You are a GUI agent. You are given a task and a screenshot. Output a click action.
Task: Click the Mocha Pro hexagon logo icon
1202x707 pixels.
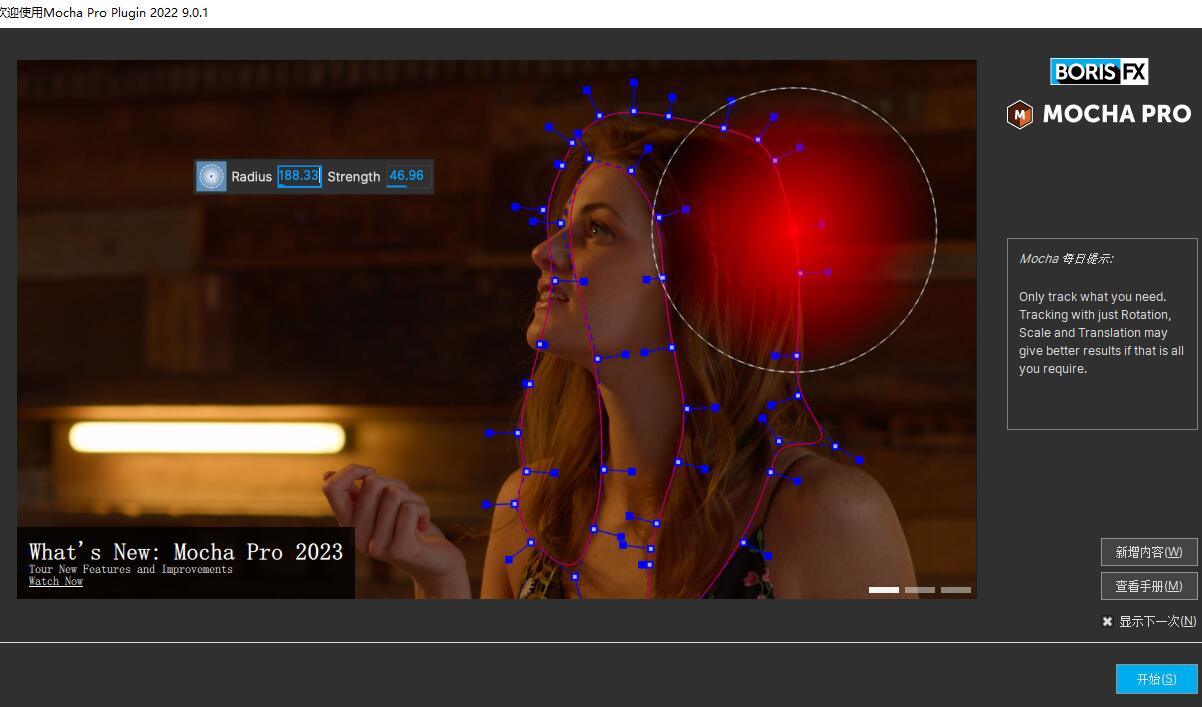tap(1020, 114)
